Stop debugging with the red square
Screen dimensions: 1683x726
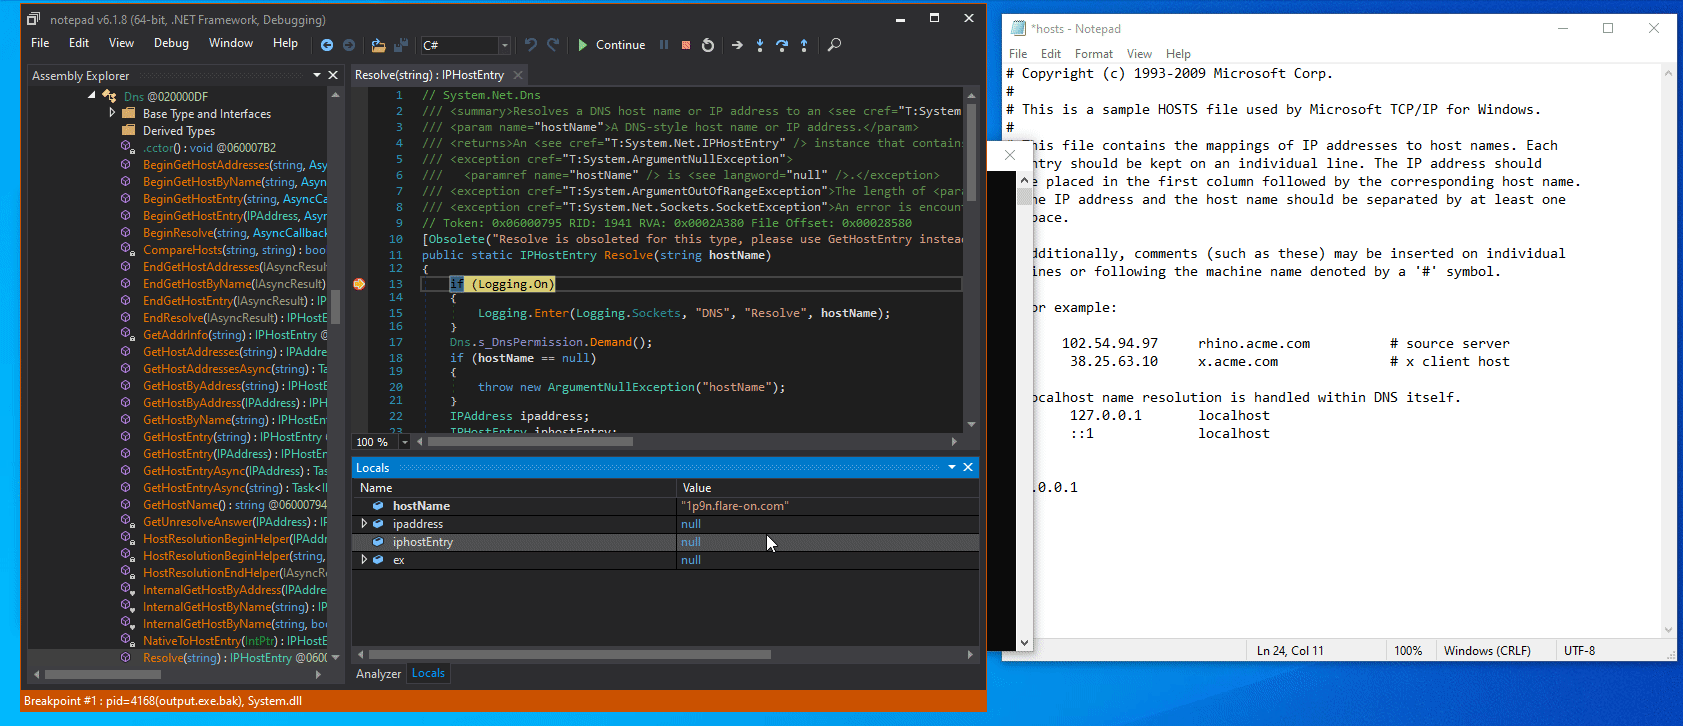(x=686, y=45)
